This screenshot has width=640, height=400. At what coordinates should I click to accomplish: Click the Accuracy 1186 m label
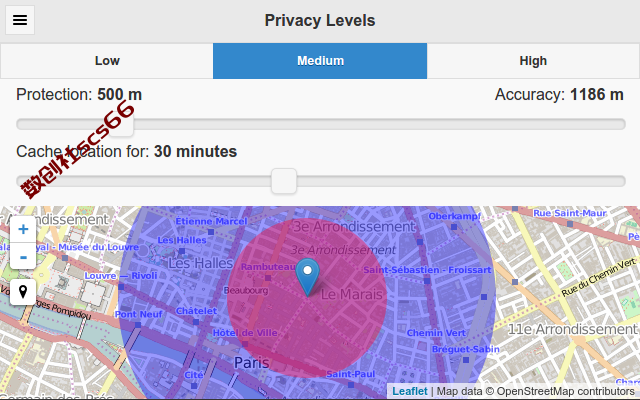click(559, 95)
